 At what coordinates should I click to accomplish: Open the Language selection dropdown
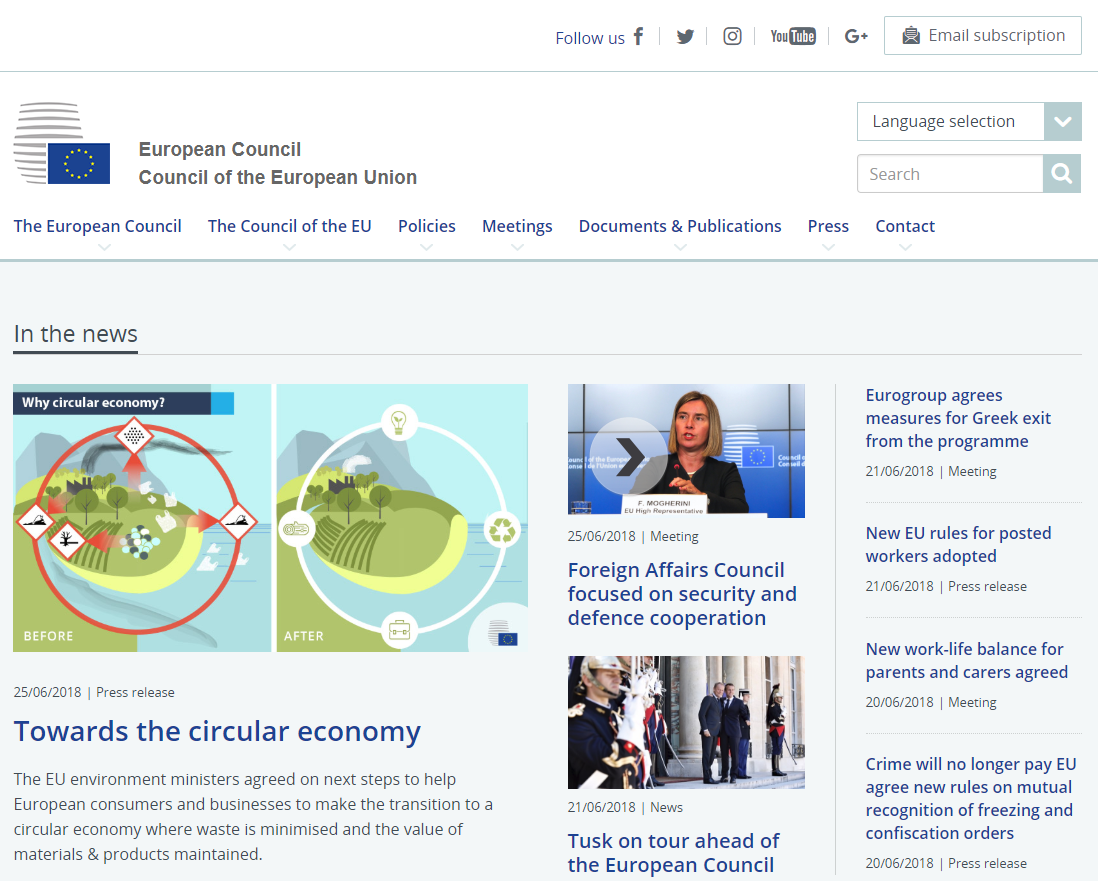click(x=969, y=121)
